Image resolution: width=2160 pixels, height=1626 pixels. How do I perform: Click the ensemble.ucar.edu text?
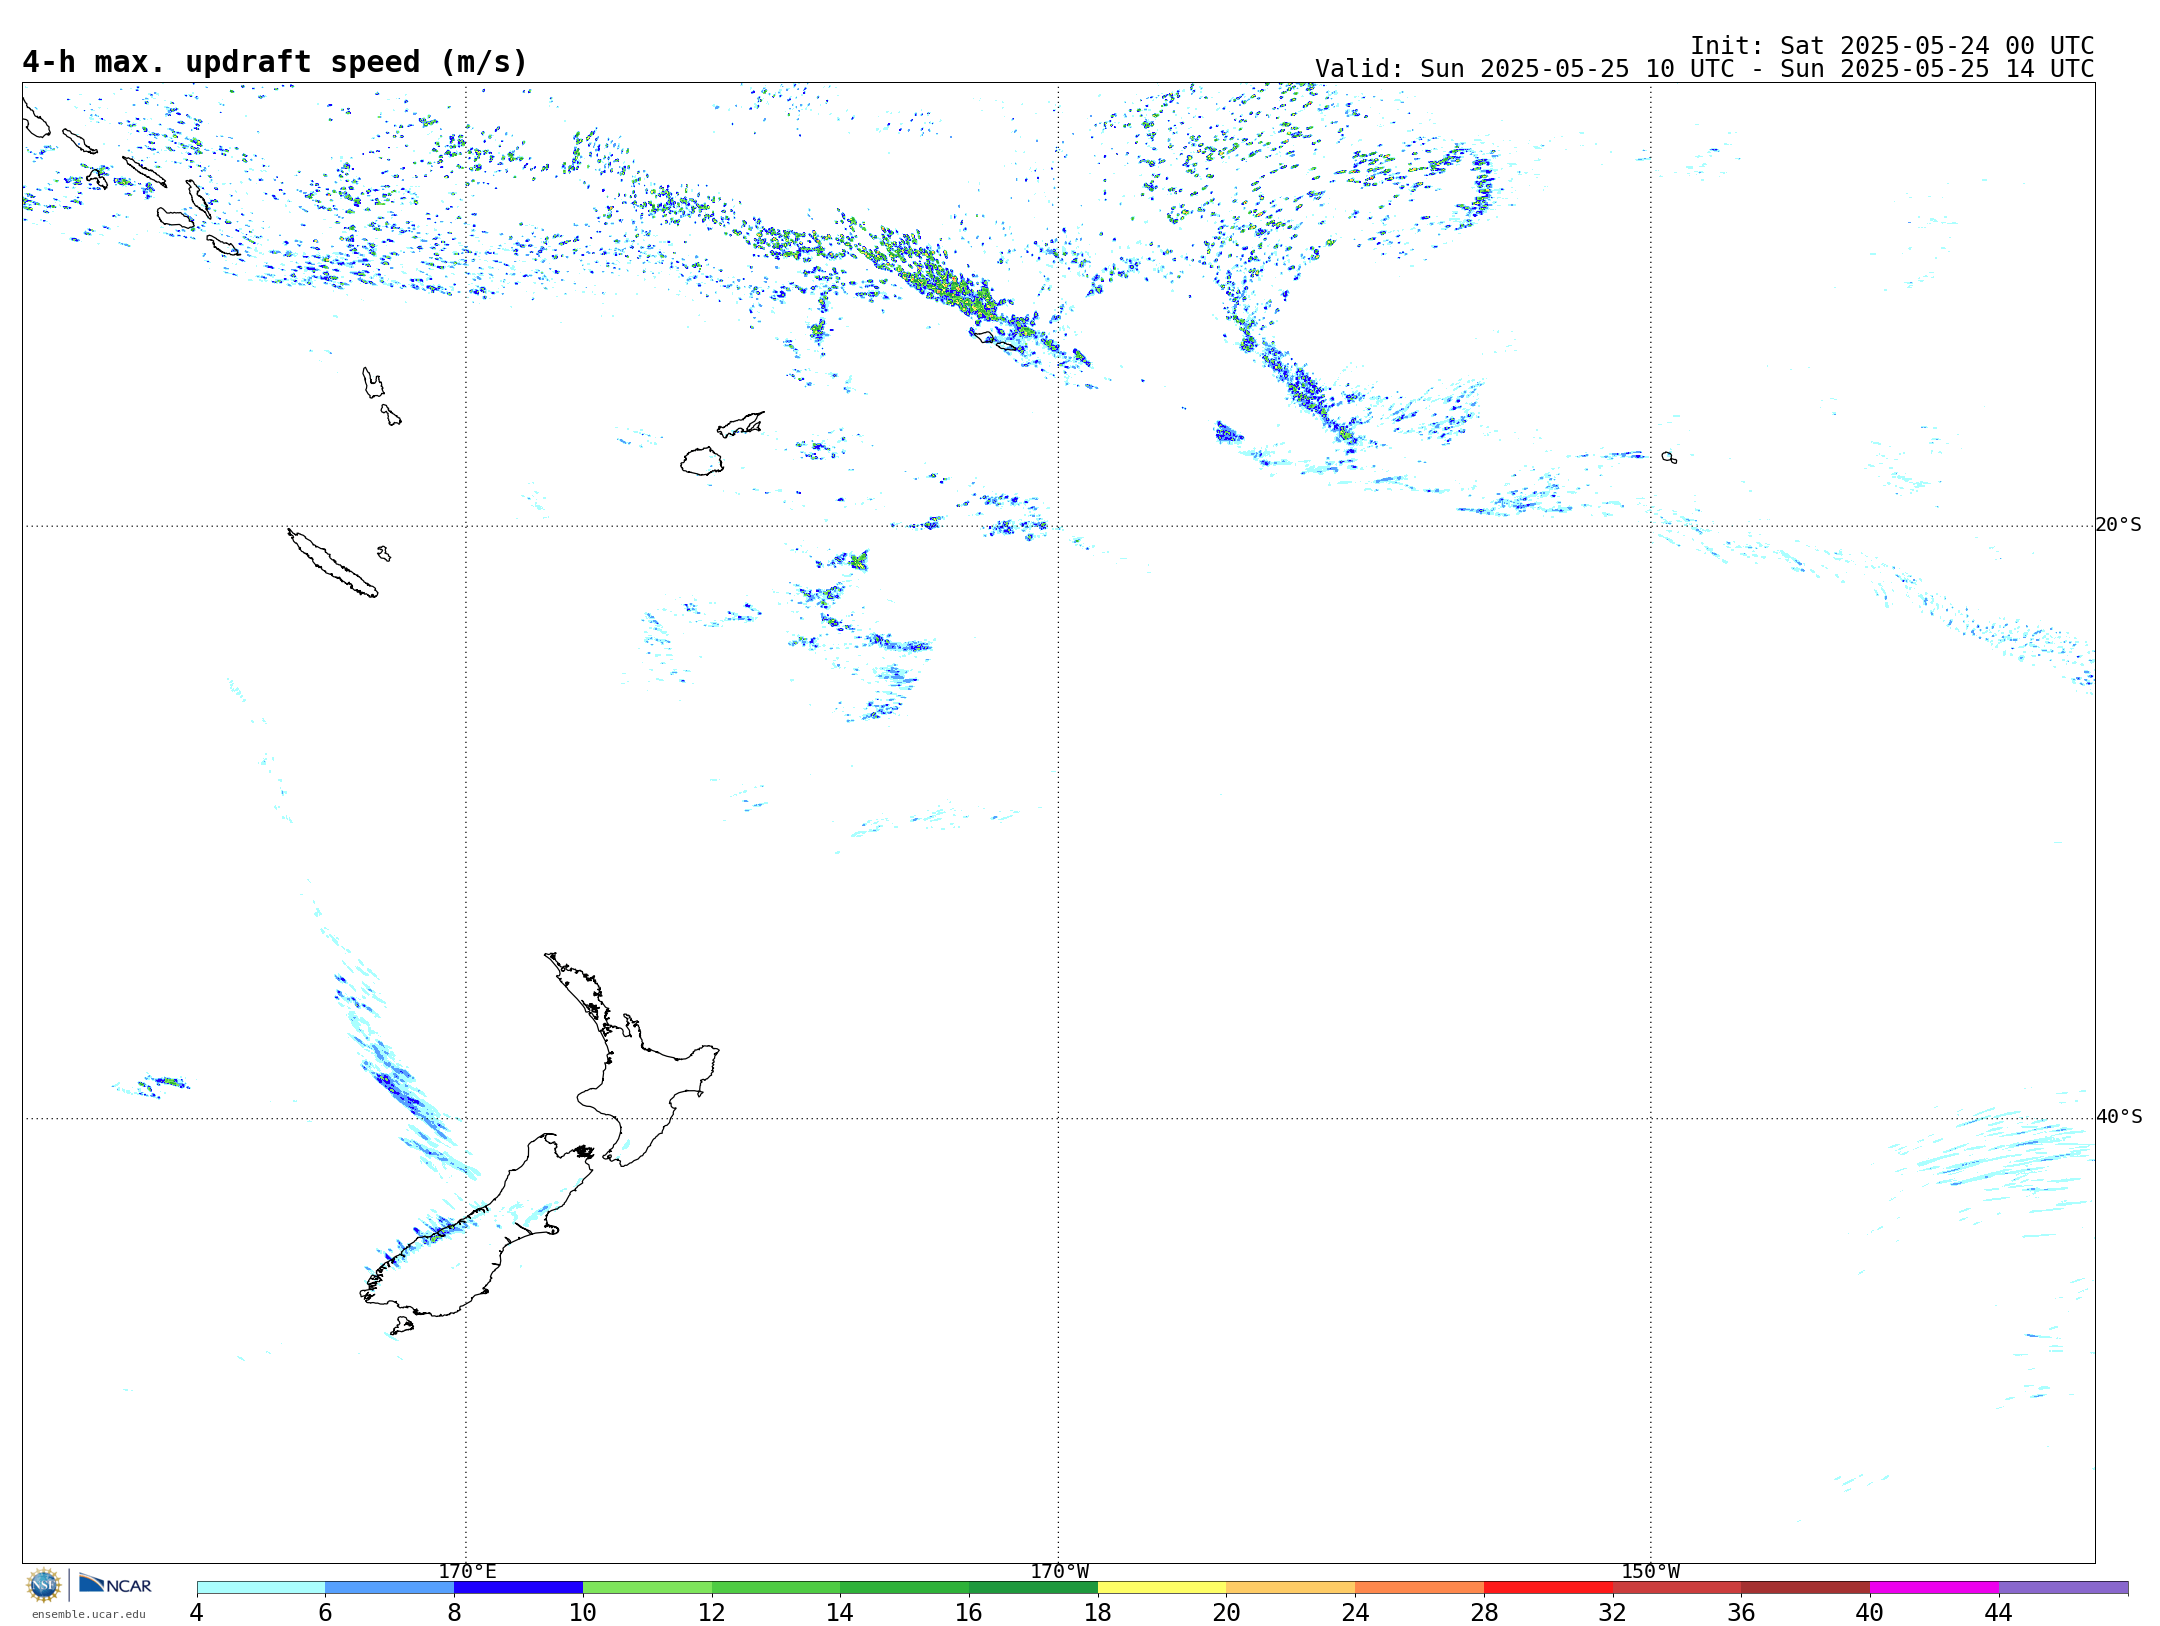[x=88, y=1614]
